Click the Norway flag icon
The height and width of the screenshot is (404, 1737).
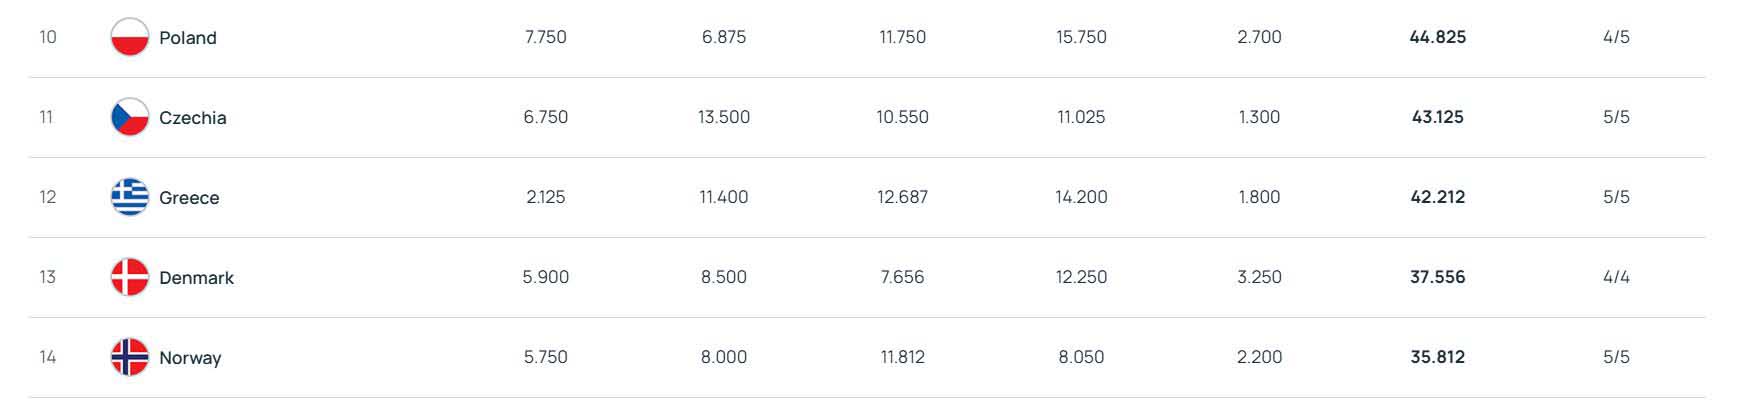(129, 357)
